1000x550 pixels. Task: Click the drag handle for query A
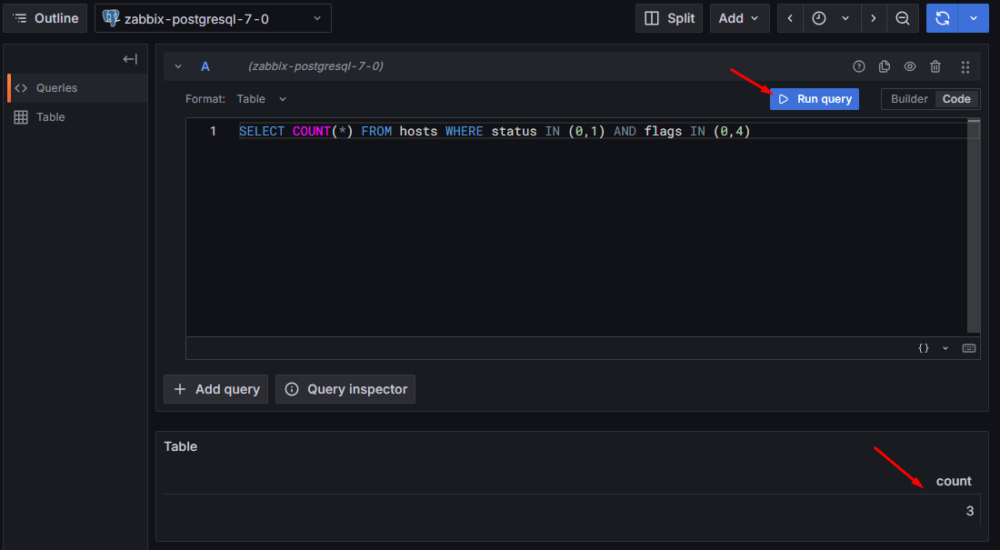coord(965,67)
